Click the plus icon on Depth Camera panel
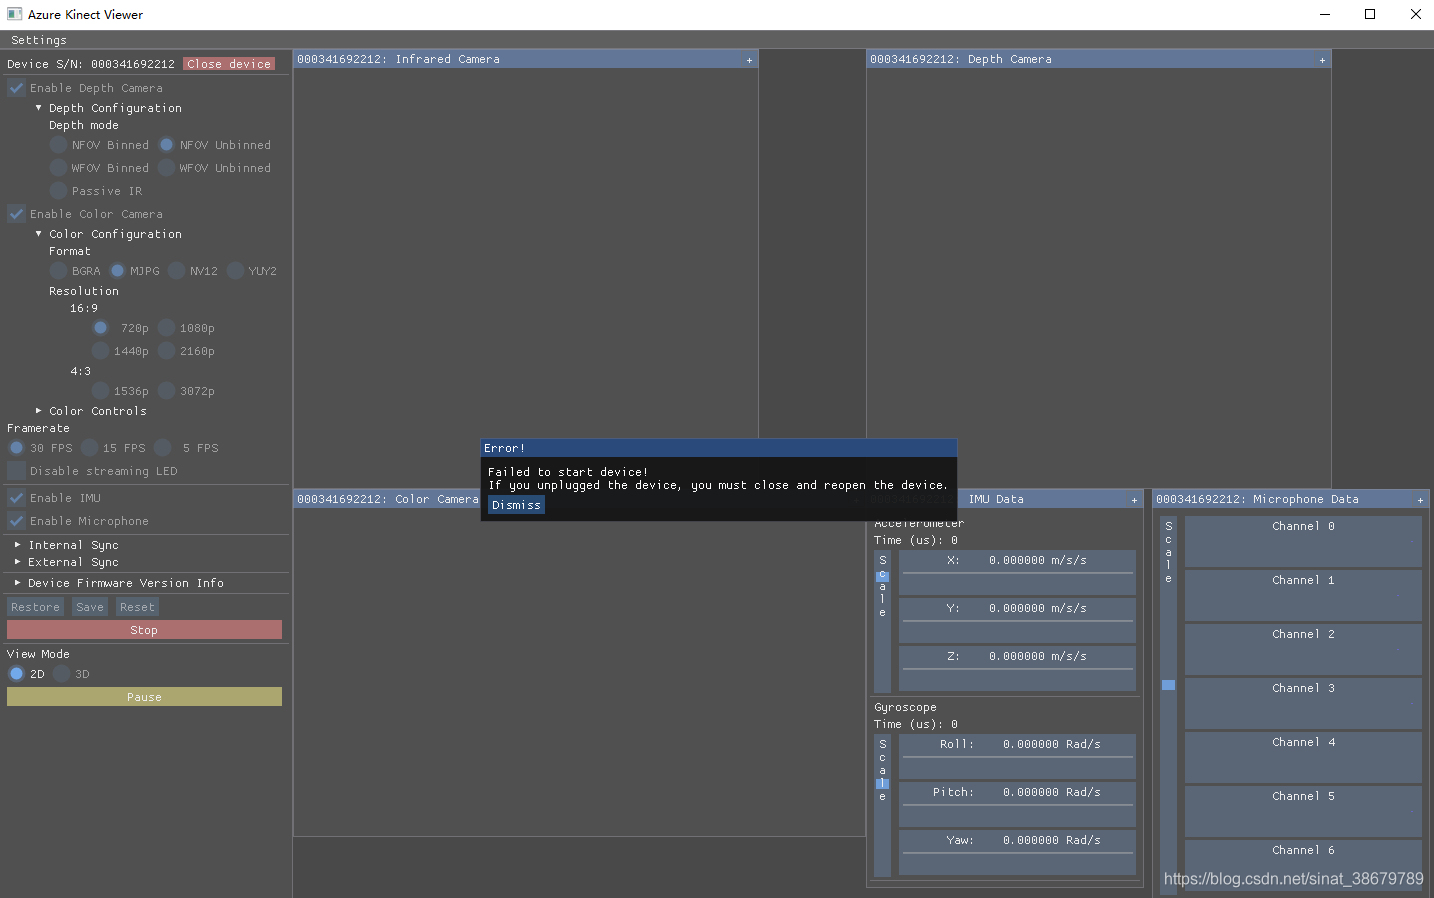The width and height of the screenshot is (1434, 898). coord(1322,60)
